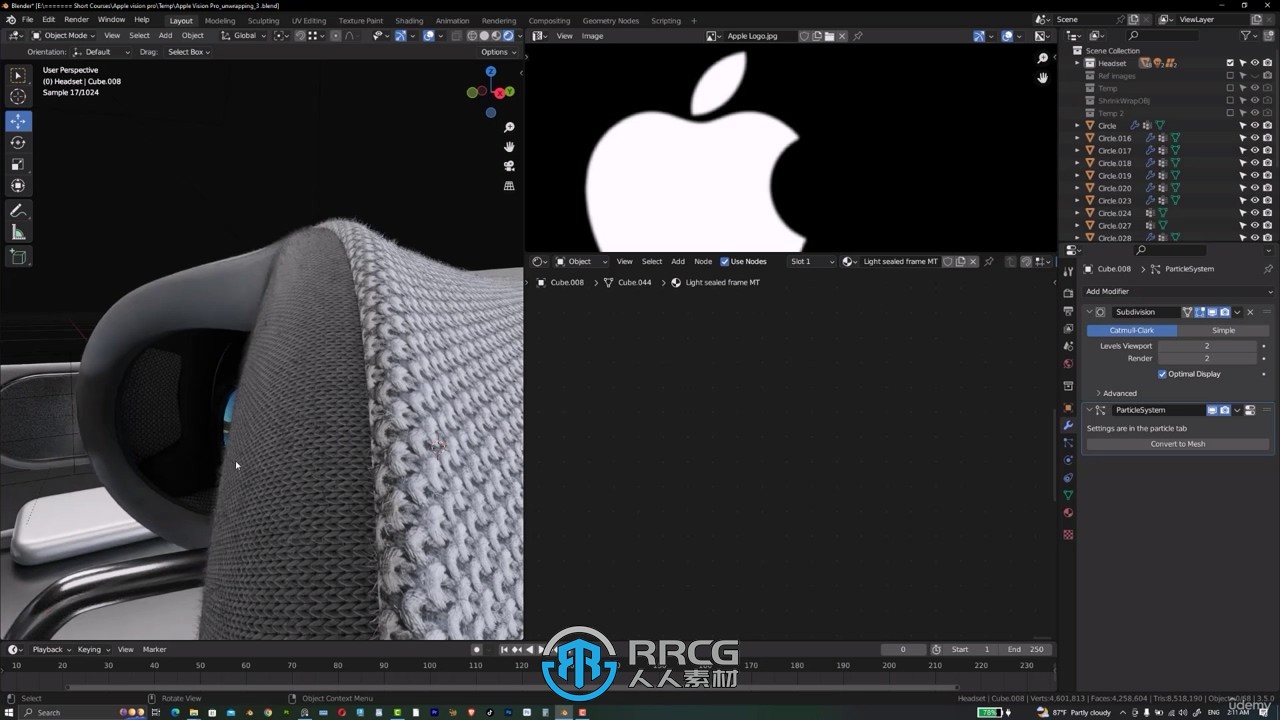1280x720 pixels.
Task: Open material Slot 1 dropdown
Action: 812,262
